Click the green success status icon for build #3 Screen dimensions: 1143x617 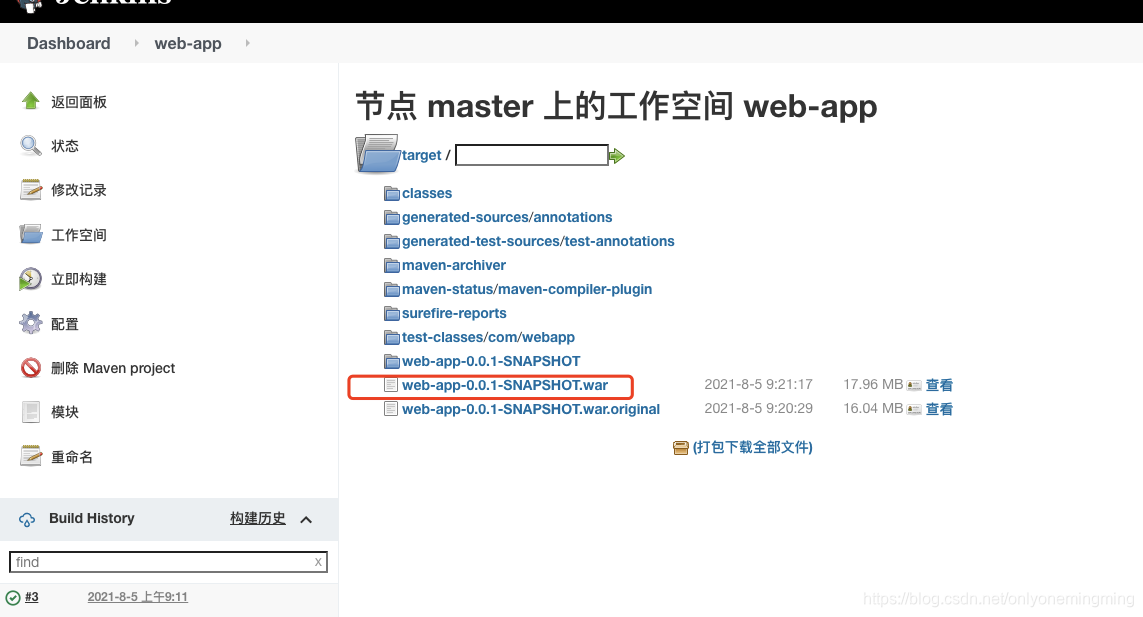[13, 598]
